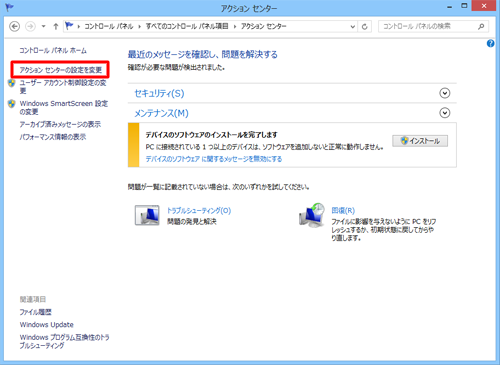
Task: Open the address bar history dropdown
Action: (353, 27)
